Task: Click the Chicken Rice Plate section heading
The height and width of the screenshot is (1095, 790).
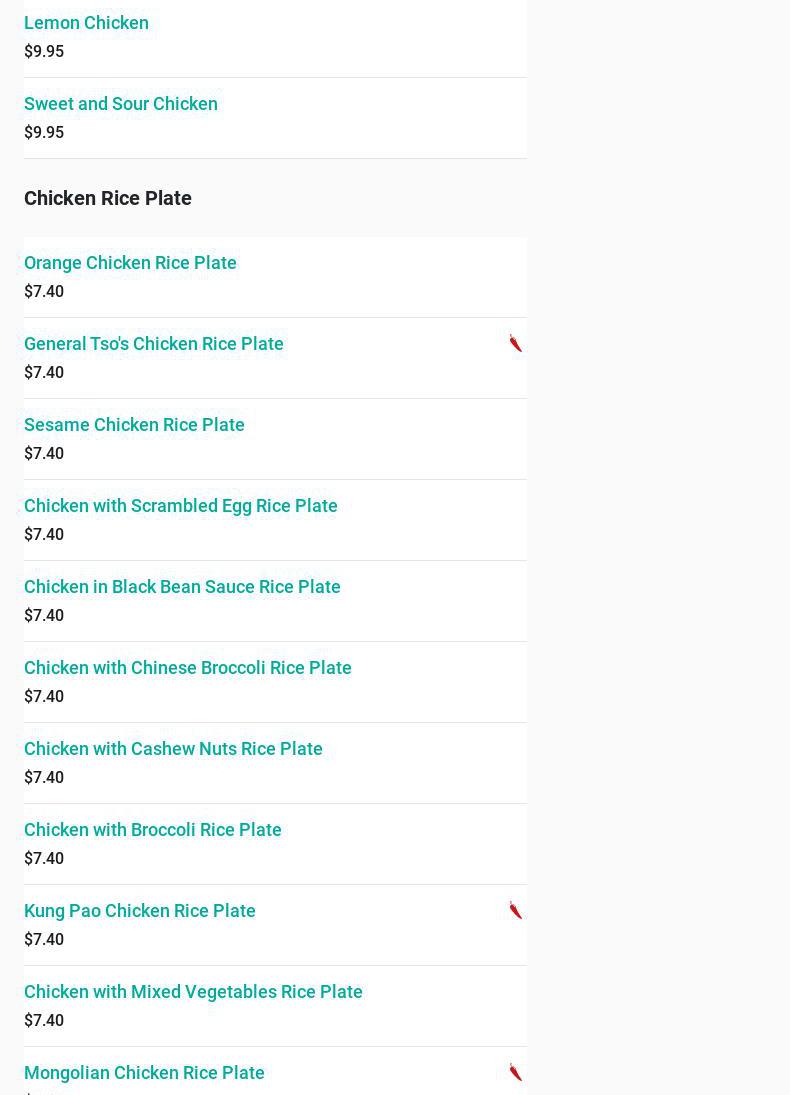Action: 107,198
